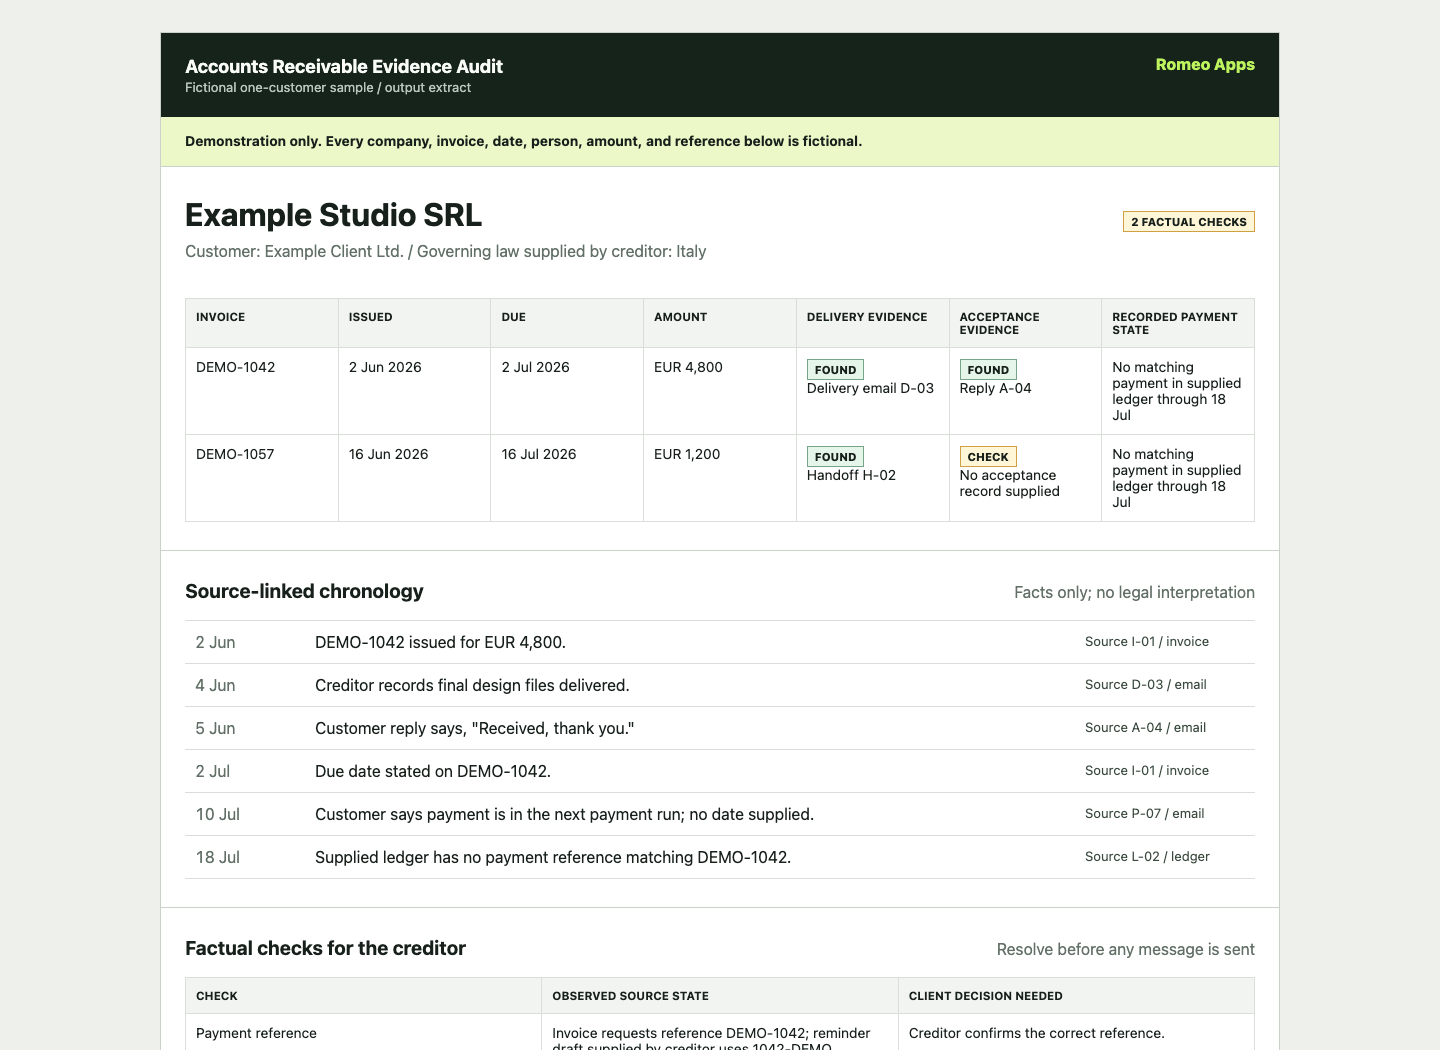Image resolution: width=1440 pixels, height=1050 pixels.
Task: Click issued date 16 Jun 2026
Action: coord(388,454)
